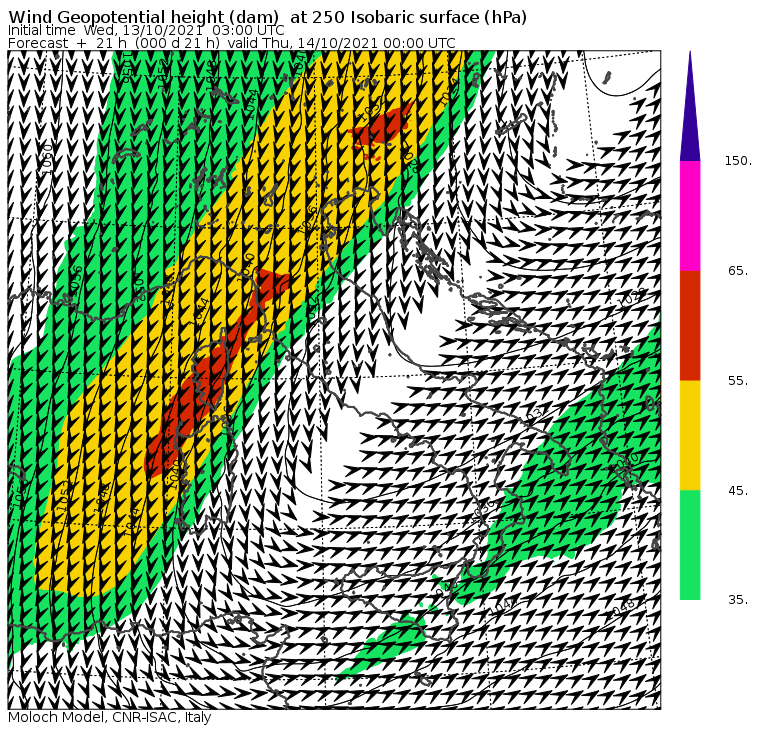The width and height of the screenshot is (760, 731).
Task: Click the legend value label 45.
Action: click(738, 491)
